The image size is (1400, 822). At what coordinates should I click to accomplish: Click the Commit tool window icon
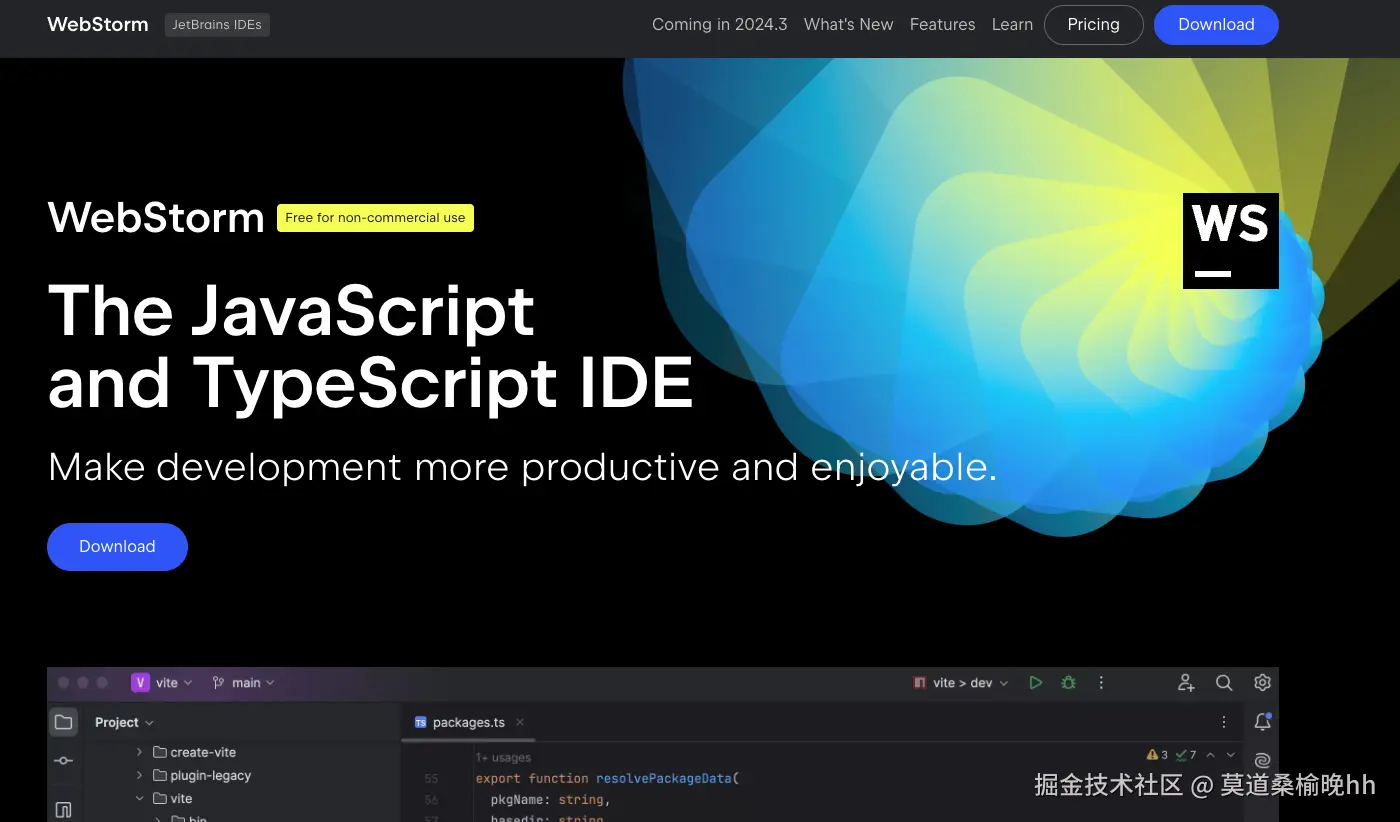64,761
